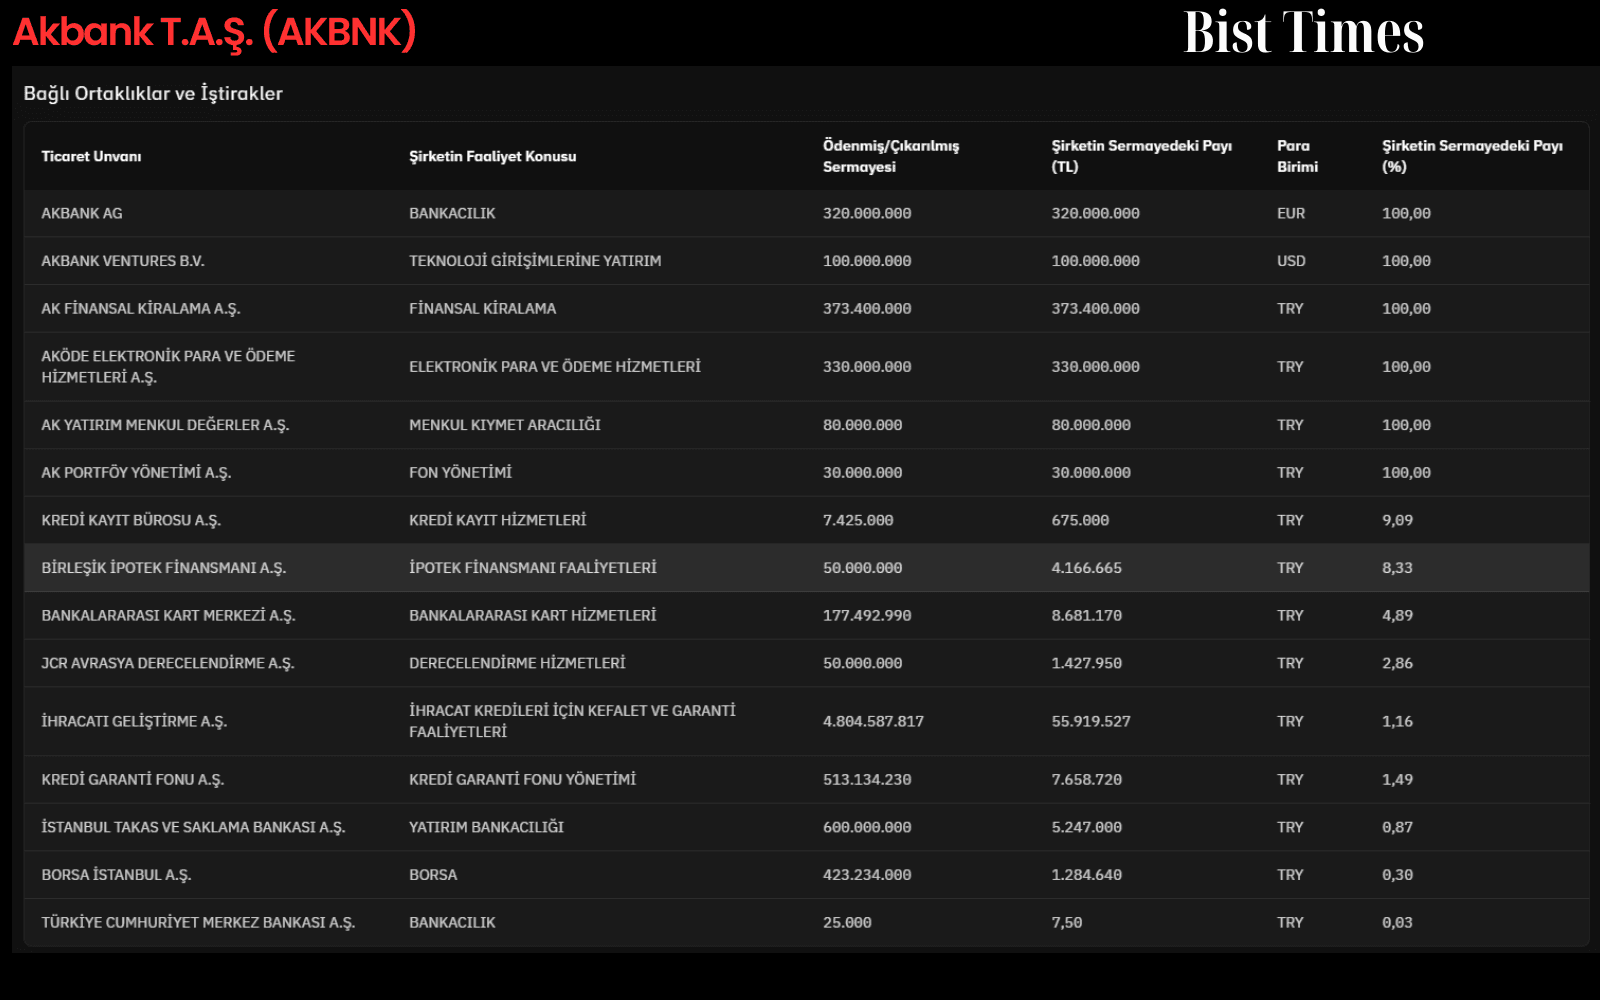Image resolution: width=1600 pixels, height=1000 pixels.
Task: Click the 4.804.587.817 capital value
Action: (873, 721)
